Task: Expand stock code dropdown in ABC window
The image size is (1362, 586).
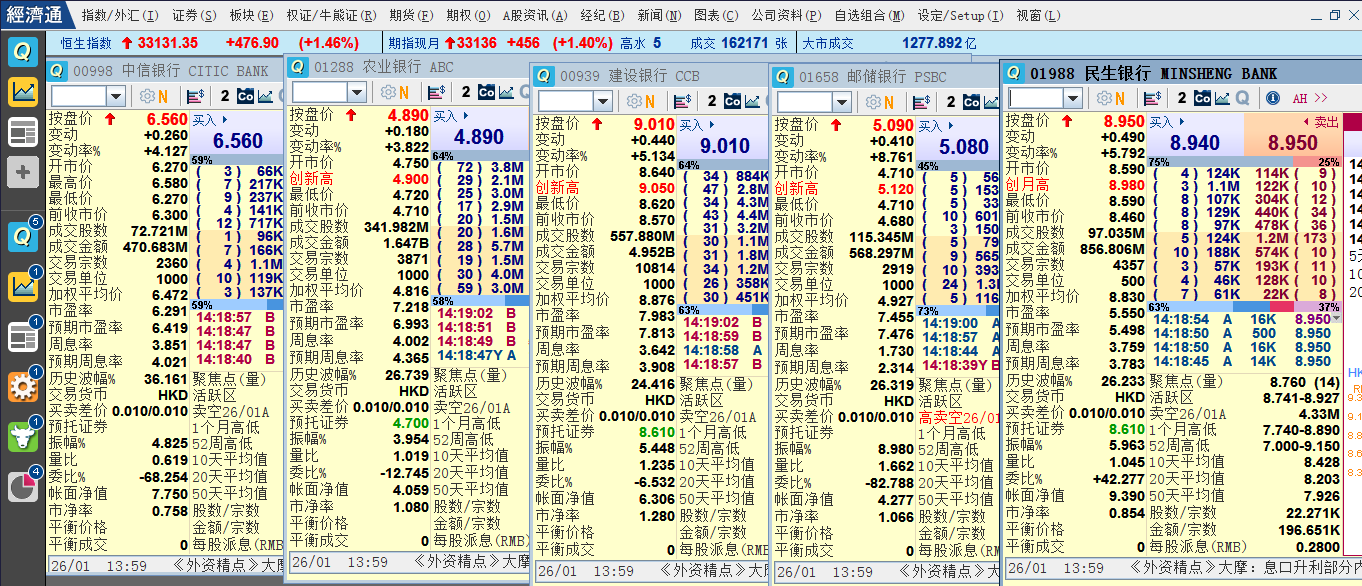Action: click(x=356, y=92)
